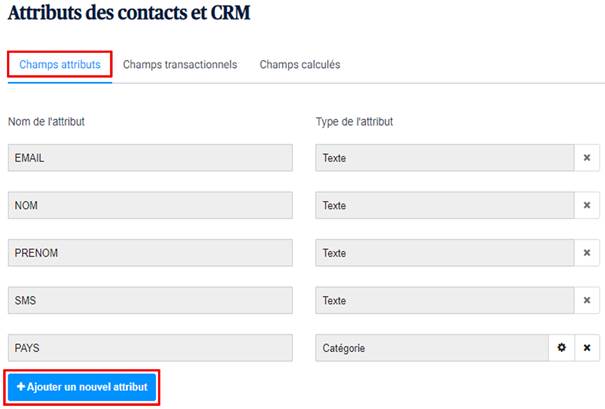The width and height of the screenshot is (605, 409).
Task: Open the PRENOM type Texte selector
Action: [x=443, y=253]
